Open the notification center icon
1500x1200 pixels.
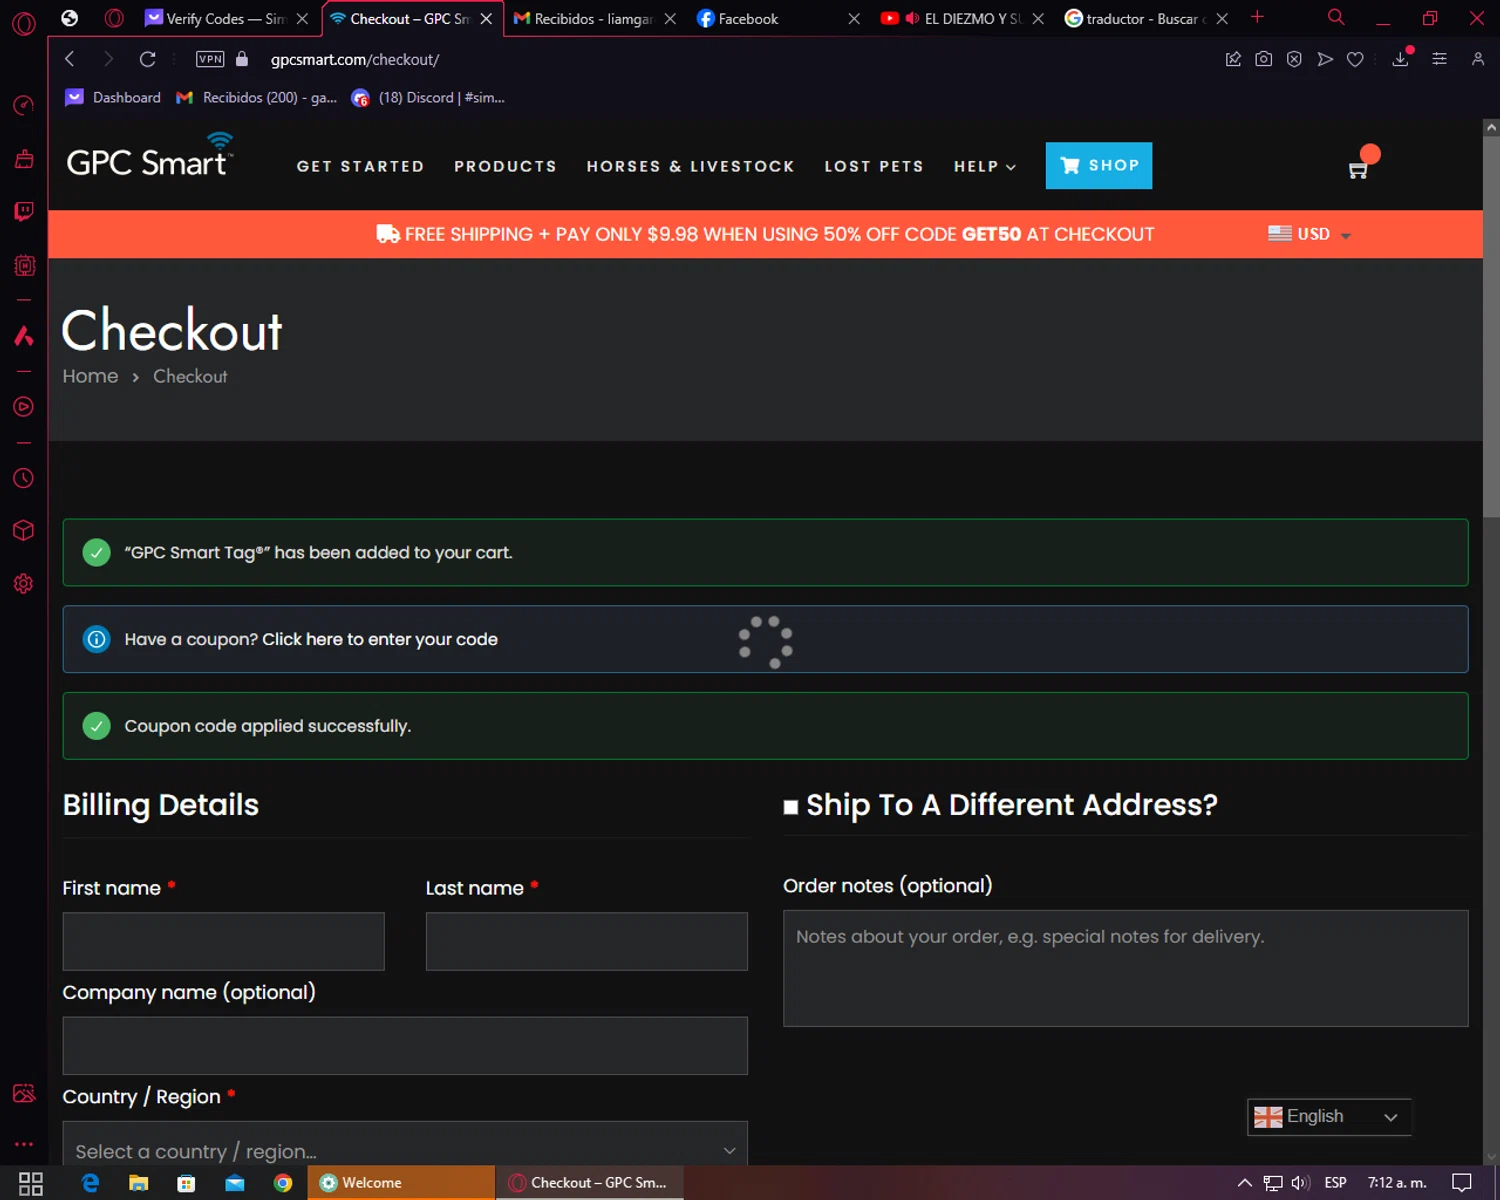[x=1462, y=1183]
